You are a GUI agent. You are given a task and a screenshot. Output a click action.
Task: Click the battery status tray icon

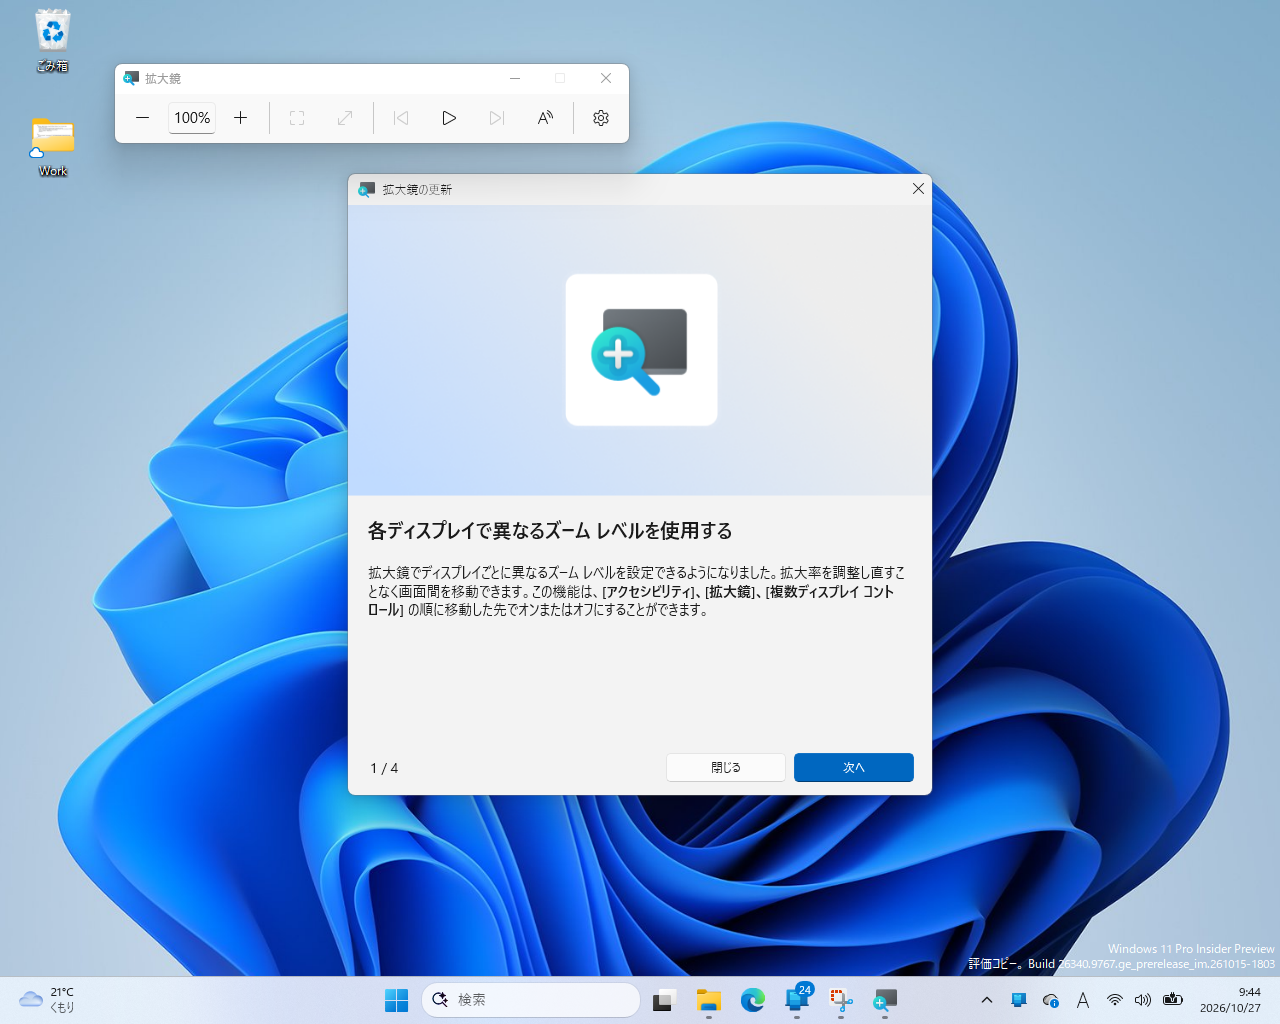click(x=1173, y=1000)
